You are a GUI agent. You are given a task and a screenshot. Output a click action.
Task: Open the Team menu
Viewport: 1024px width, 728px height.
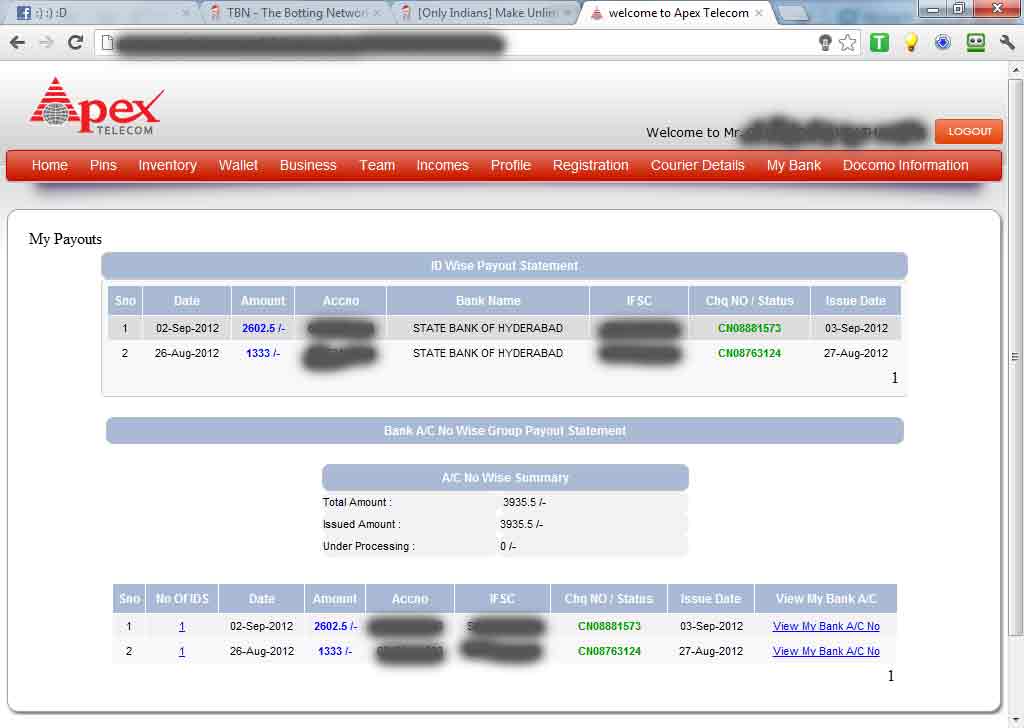point(377,165)
